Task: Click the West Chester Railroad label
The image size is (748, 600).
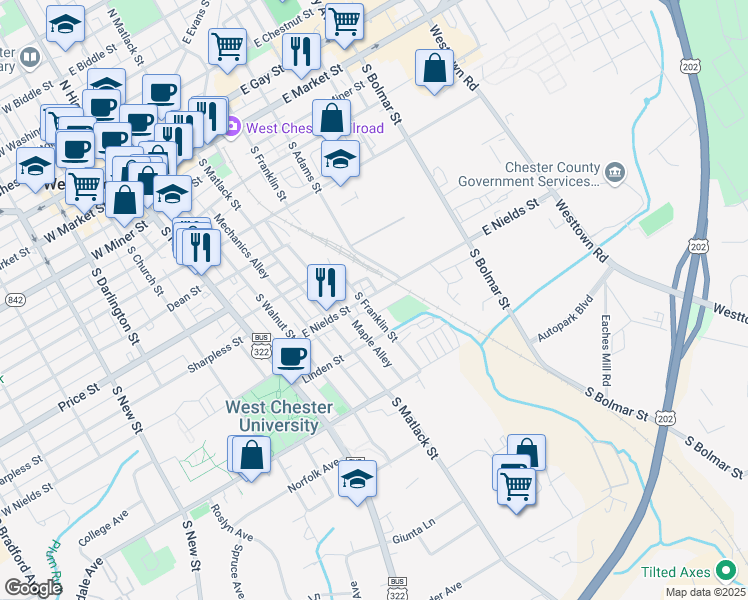Action: [x=315, y=128]
